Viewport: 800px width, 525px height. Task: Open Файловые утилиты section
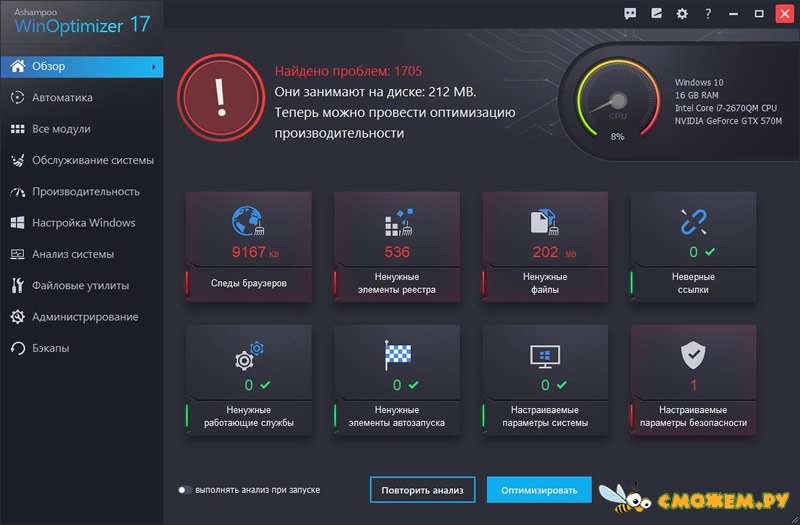[x=82, y=286]
